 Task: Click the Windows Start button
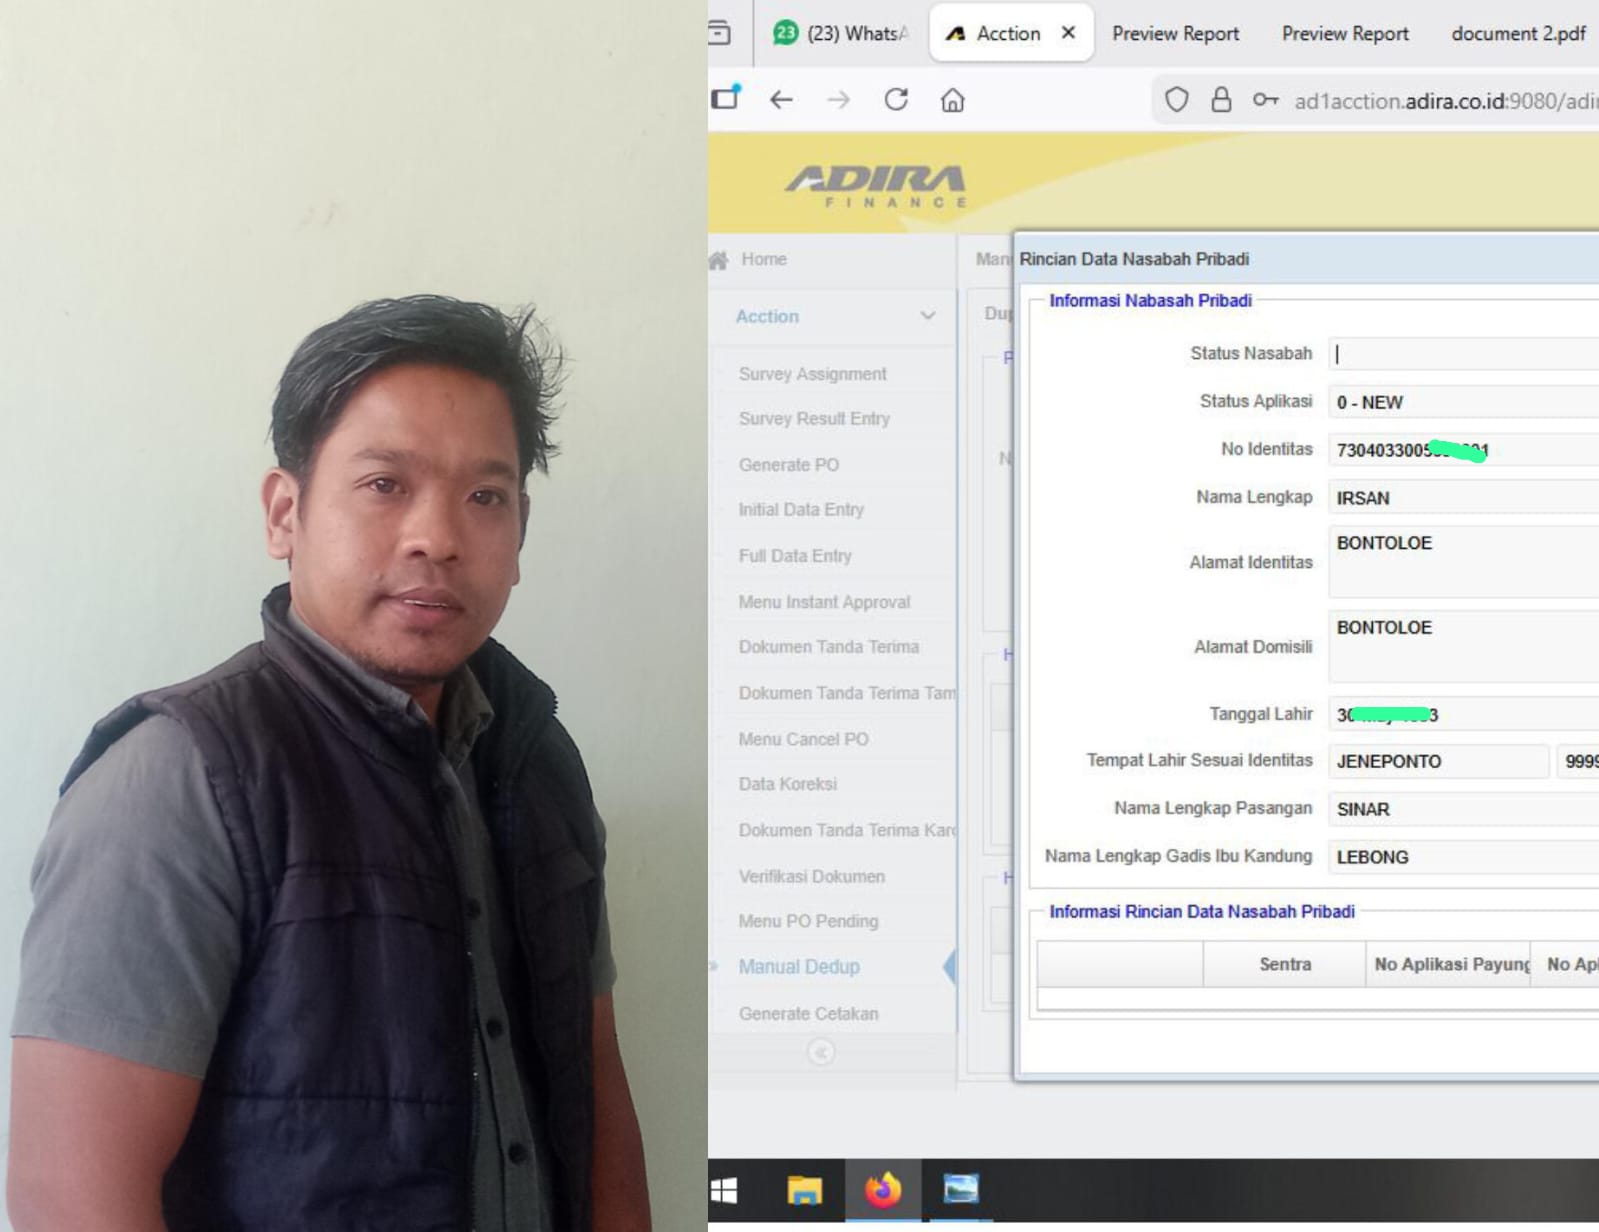[724, 1190]
